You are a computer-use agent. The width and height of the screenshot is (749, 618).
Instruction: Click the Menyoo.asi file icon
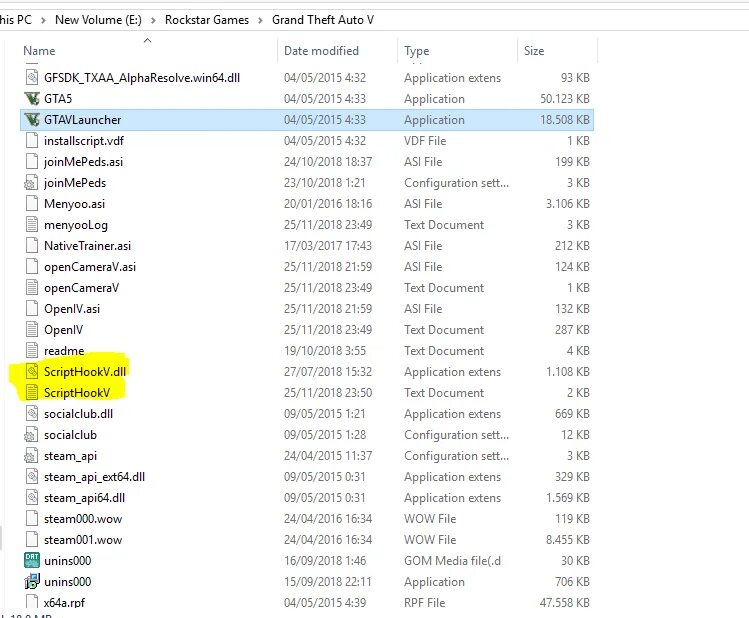click(x=32, y=204)
